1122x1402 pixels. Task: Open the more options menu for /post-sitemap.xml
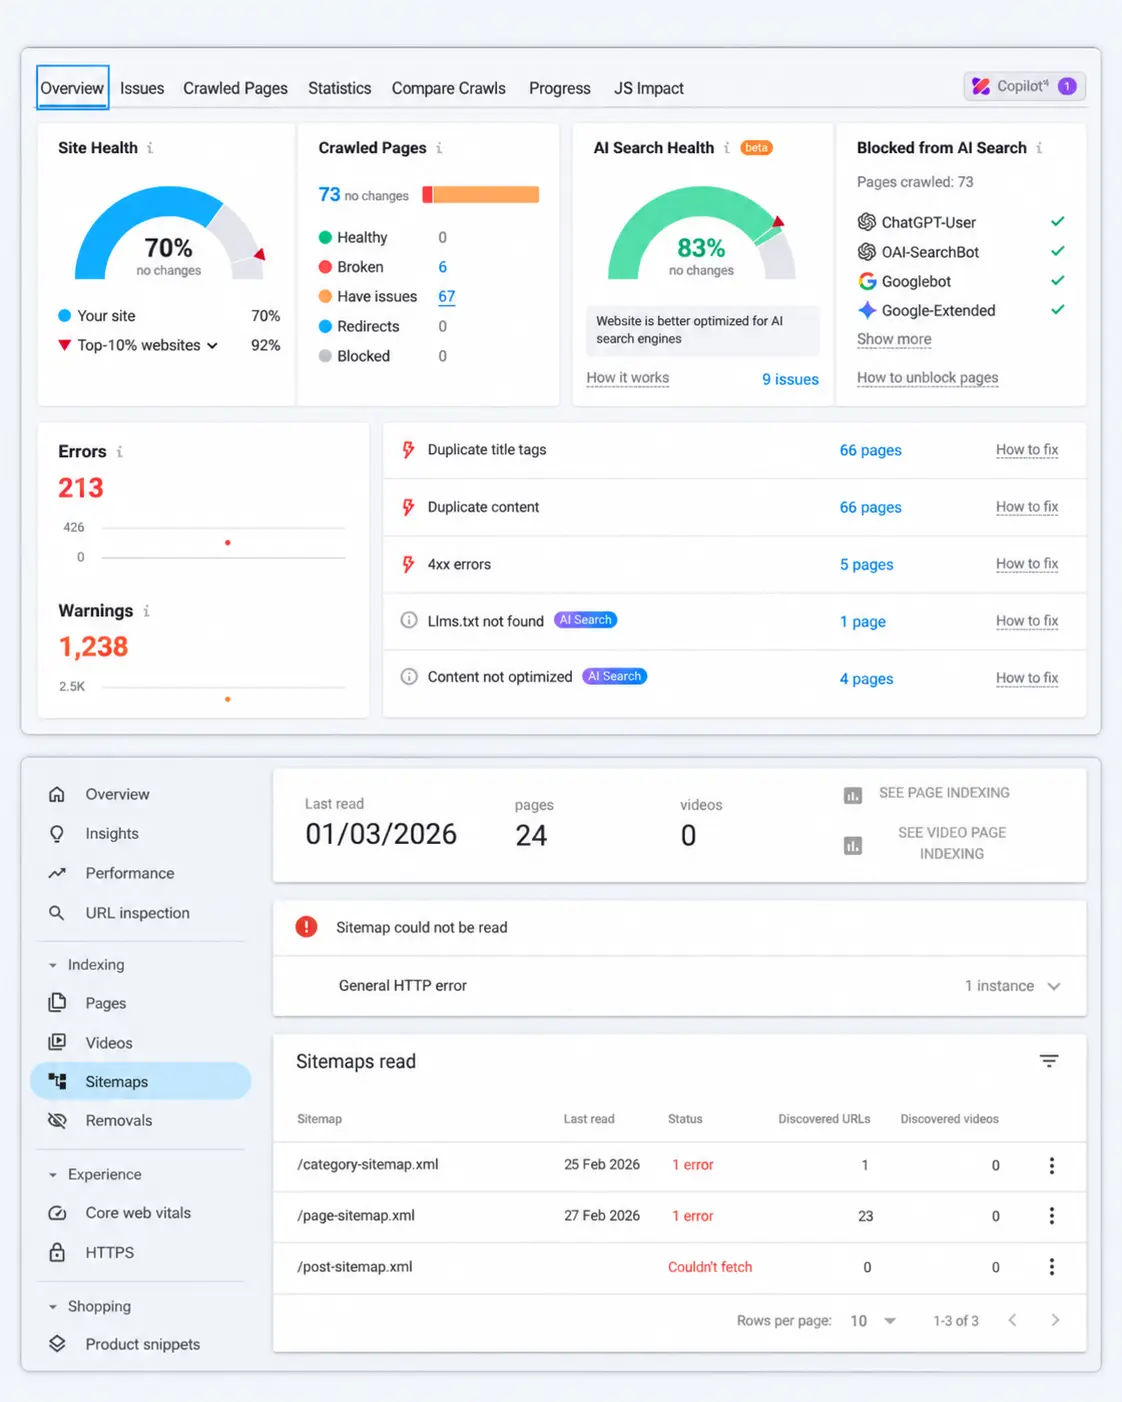coord(1051,1267)
